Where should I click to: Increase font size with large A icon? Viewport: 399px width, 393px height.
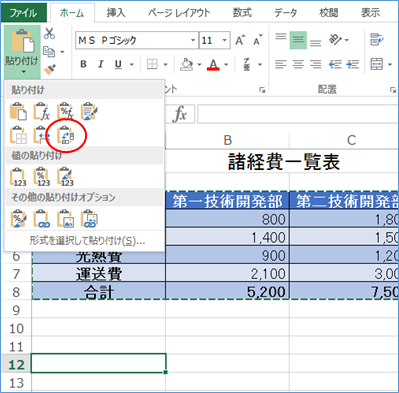240,40
